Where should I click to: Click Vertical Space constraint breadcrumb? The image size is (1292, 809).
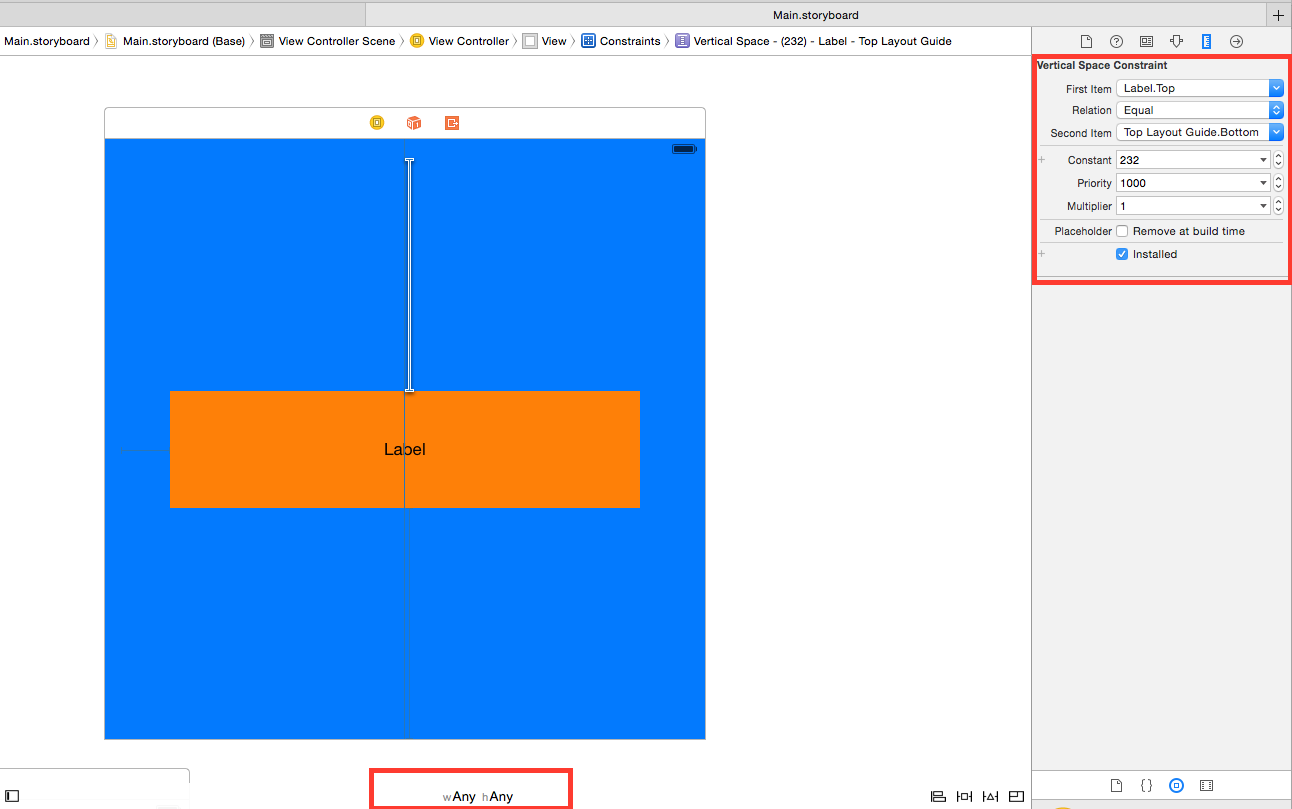click(x=814, y=41)
